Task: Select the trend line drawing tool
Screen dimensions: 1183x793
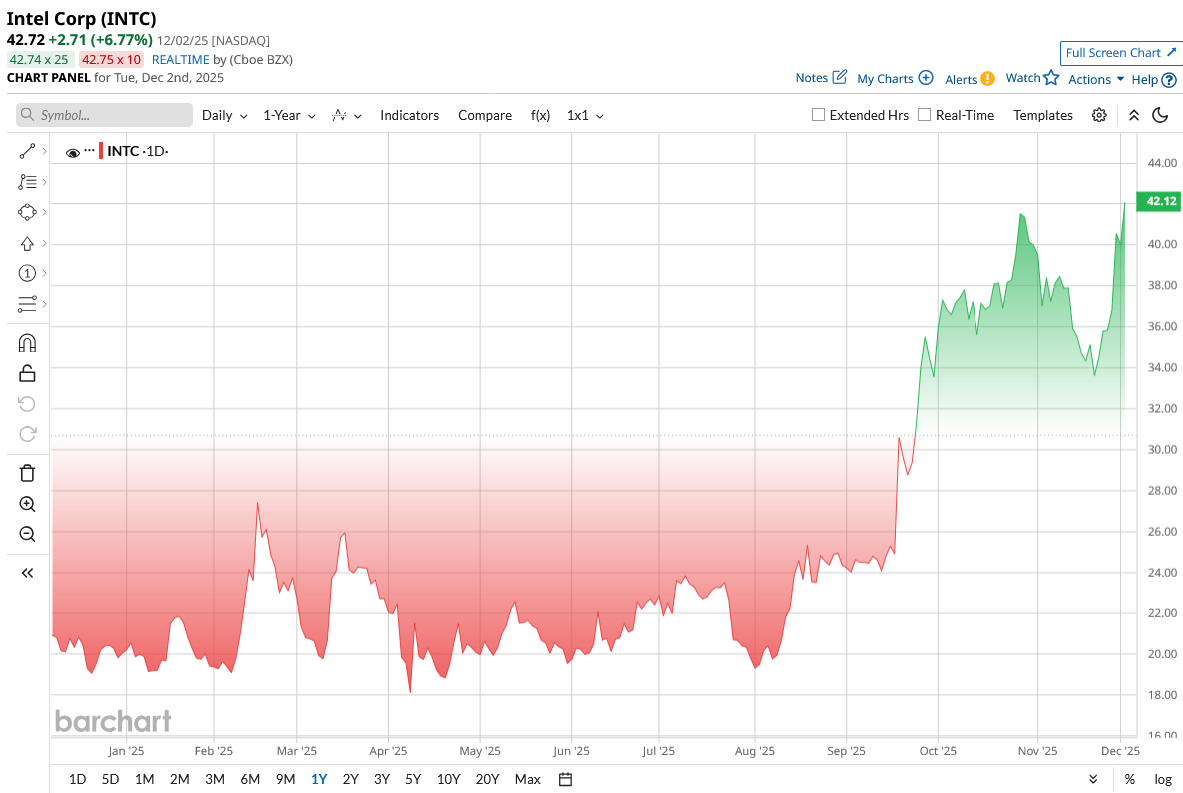Action: [x=27, y=152]
